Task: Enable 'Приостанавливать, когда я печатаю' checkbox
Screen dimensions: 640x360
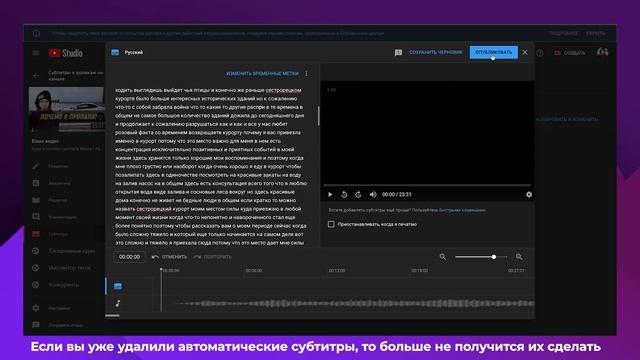Action: (331, 224)
